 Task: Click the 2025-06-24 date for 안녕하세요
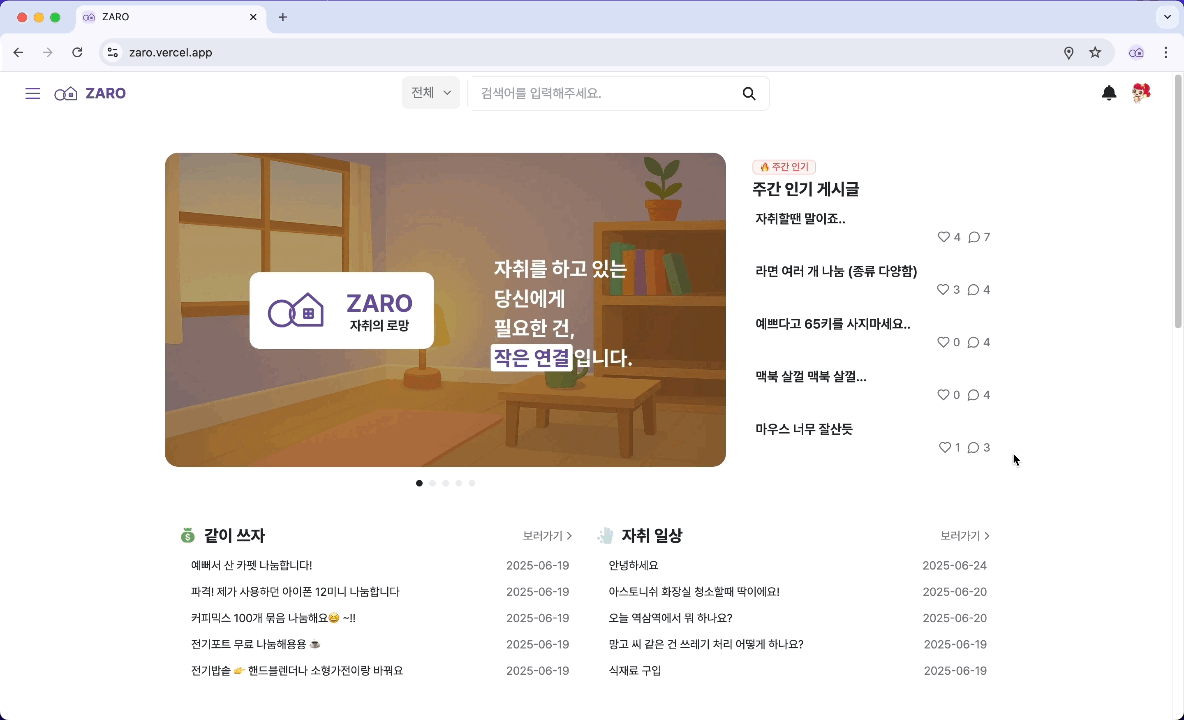click(954, 565)
